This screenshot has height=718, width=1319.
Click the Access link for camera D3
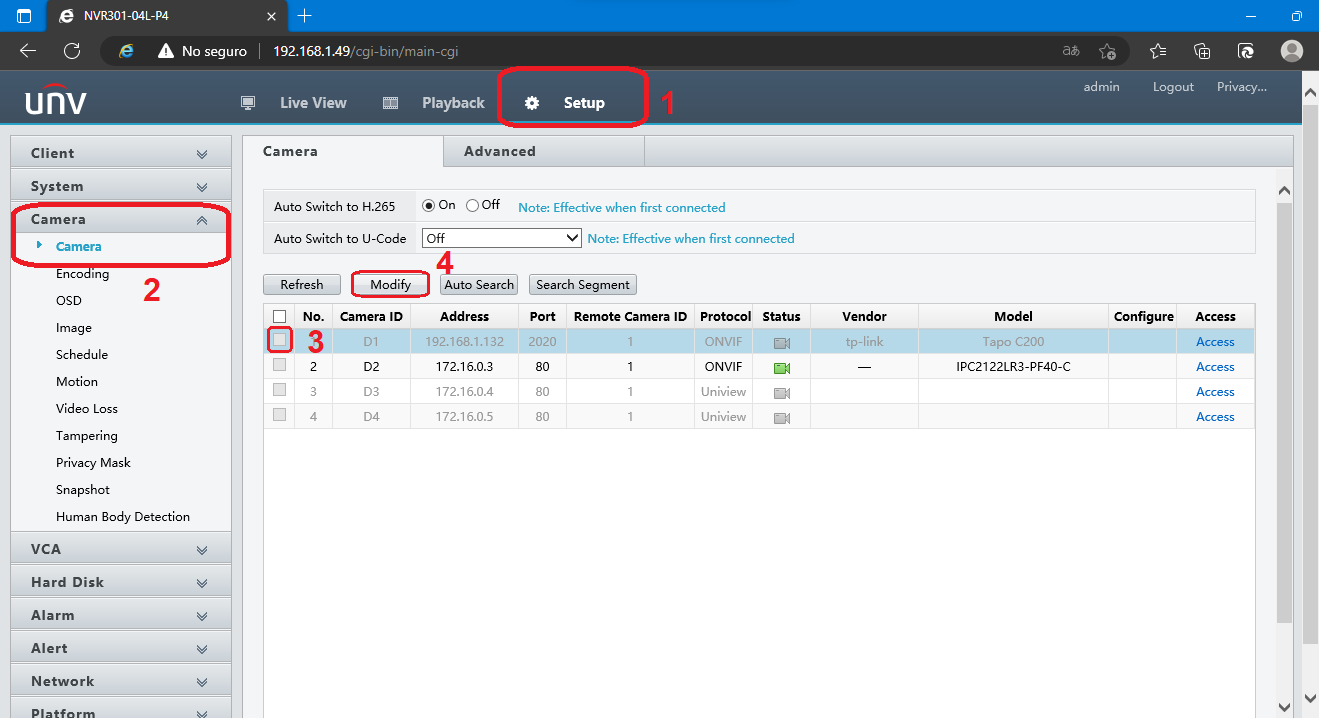click(1215, 392)
